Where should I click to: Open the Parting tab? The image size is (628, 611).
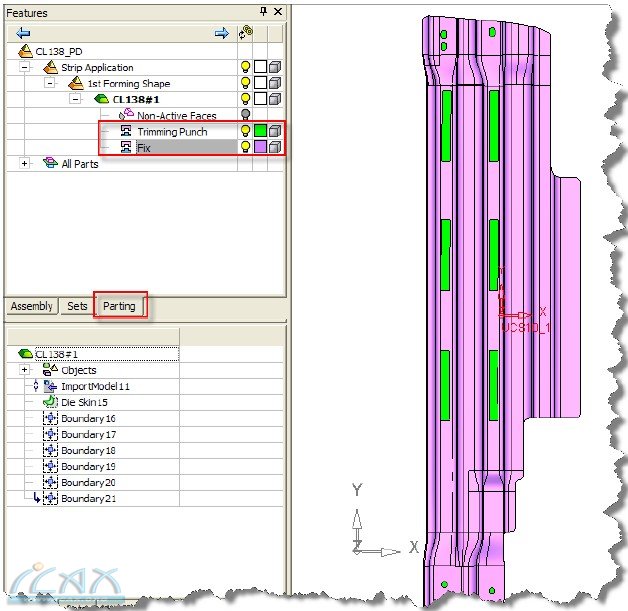119,306
